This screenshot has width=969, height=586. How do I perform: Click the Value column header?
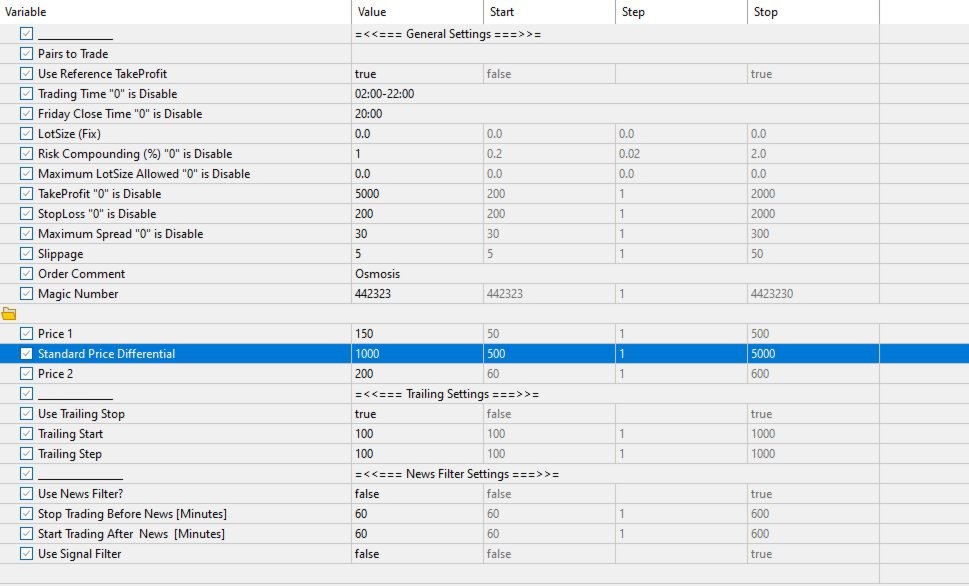(x=417, y=12)
